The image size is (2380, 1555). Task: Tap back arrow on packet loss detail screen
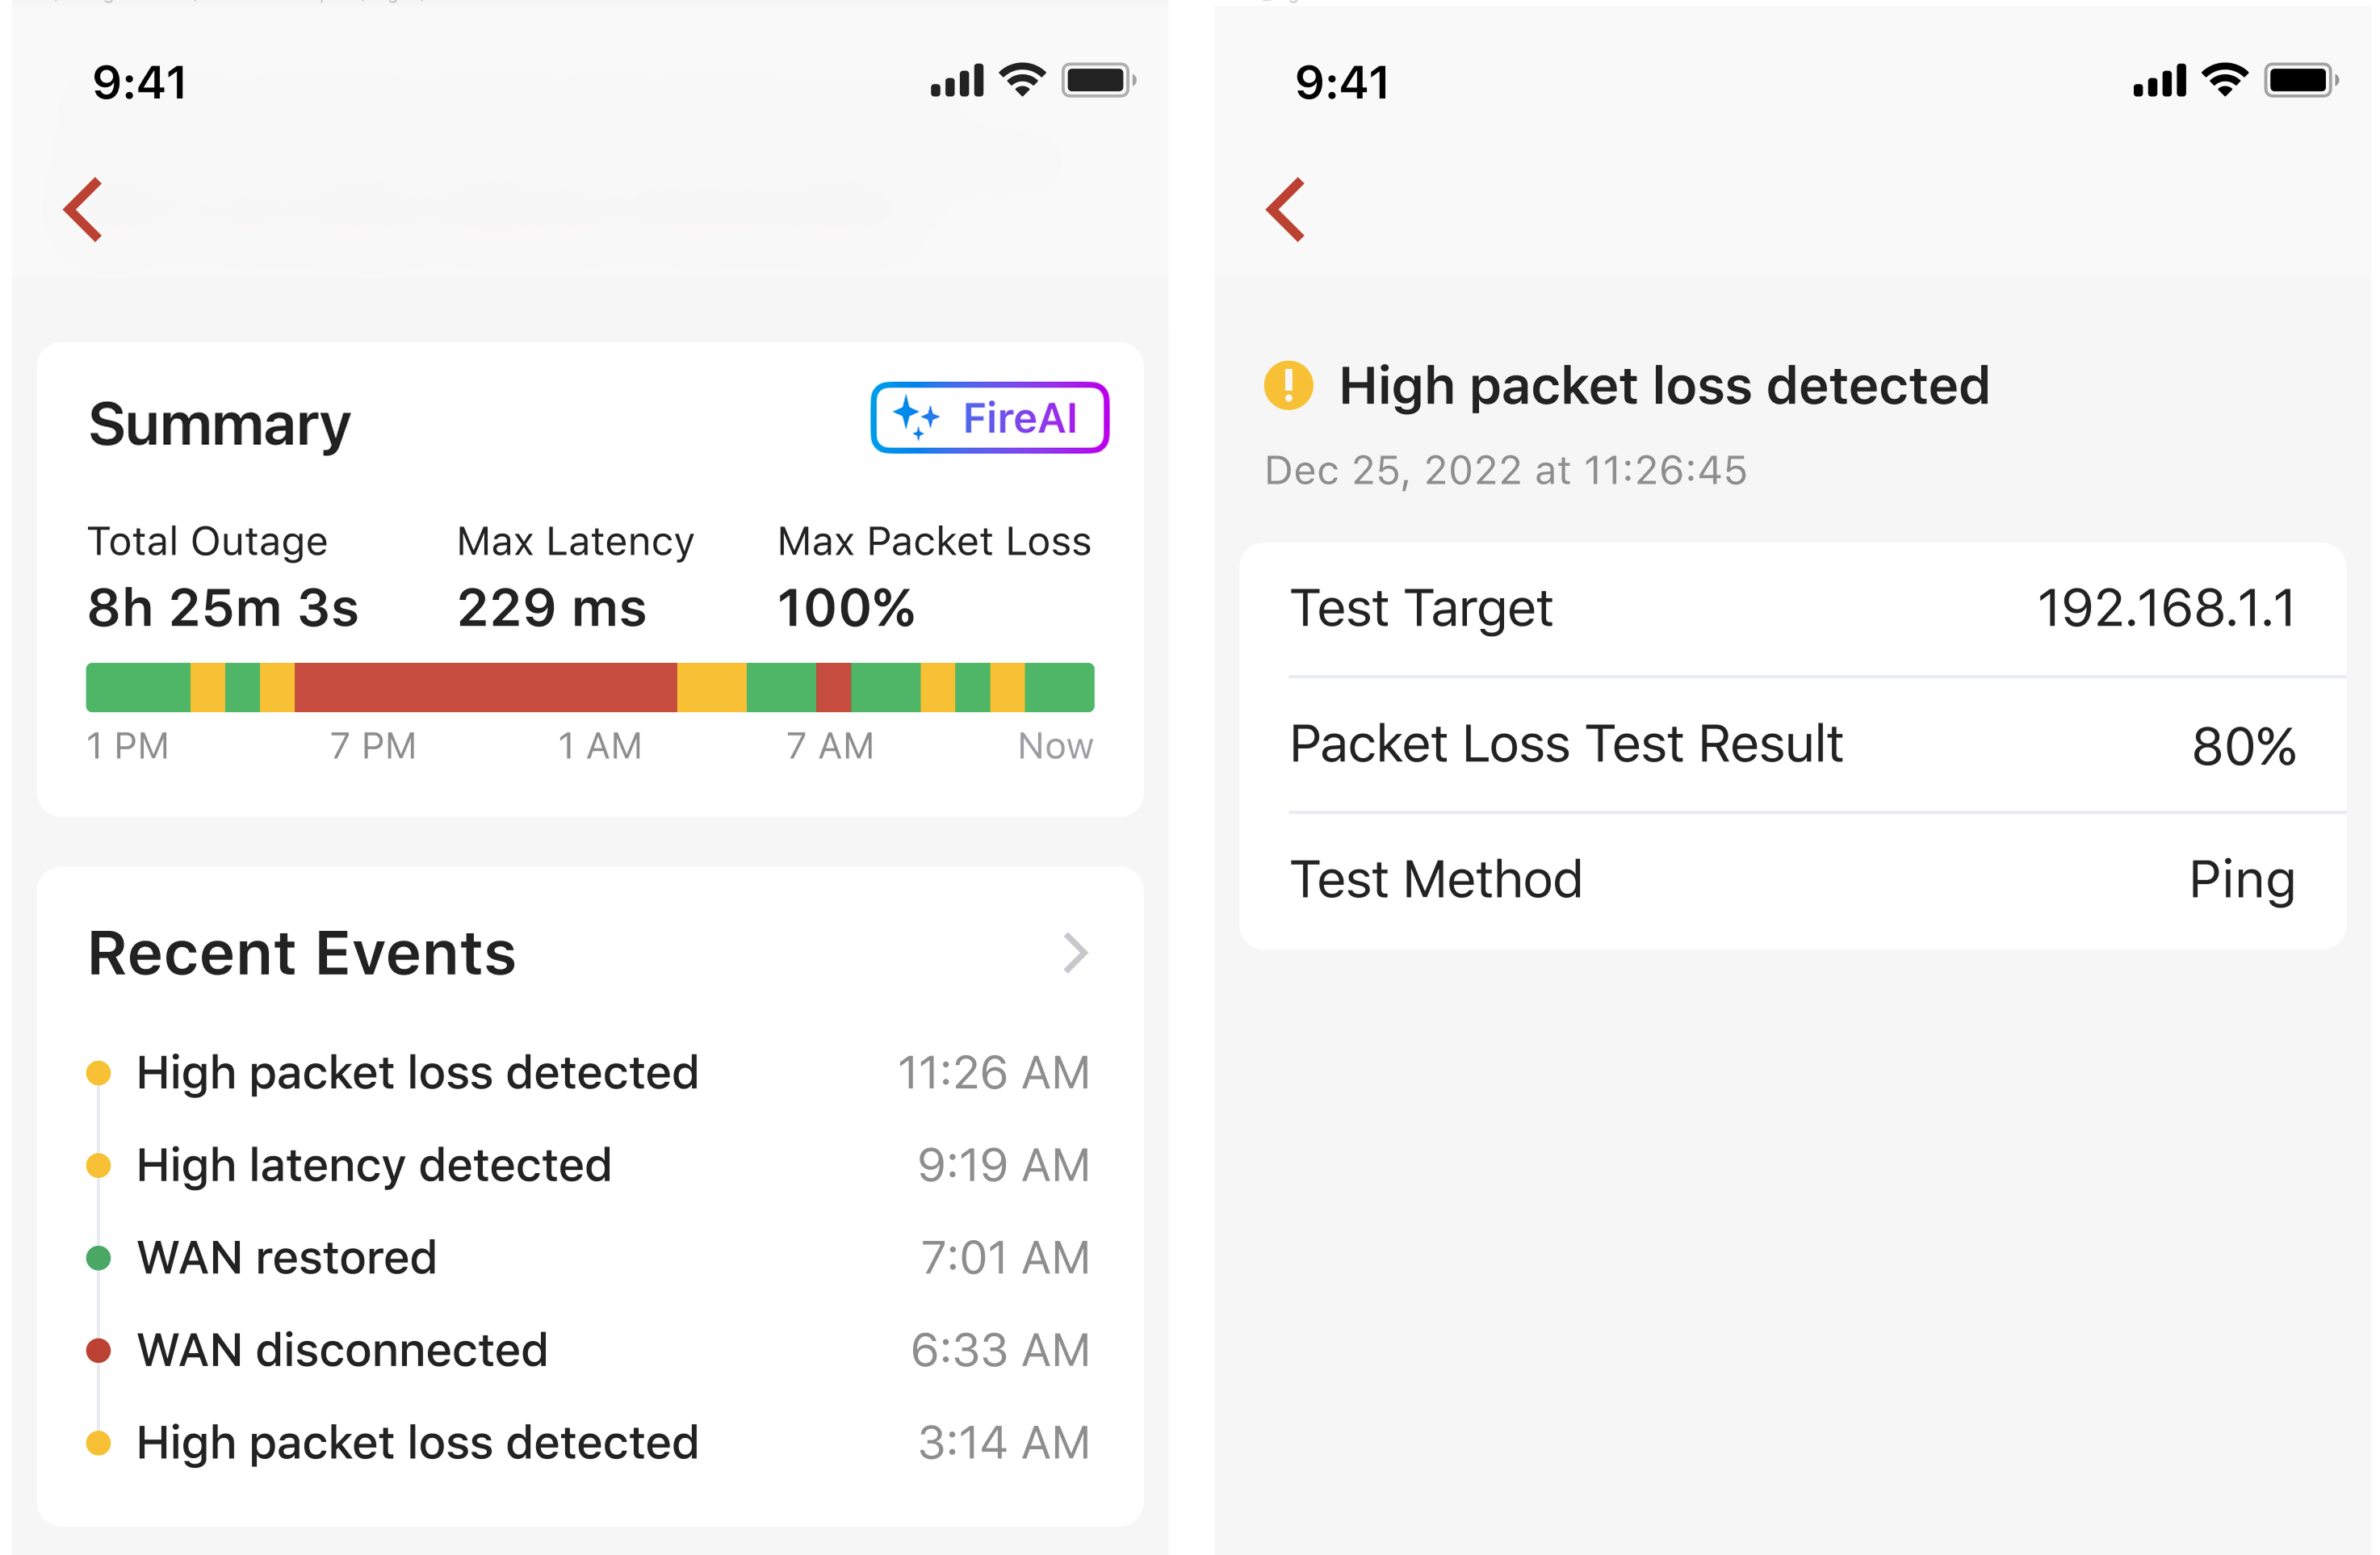(x=1286, y=210)
